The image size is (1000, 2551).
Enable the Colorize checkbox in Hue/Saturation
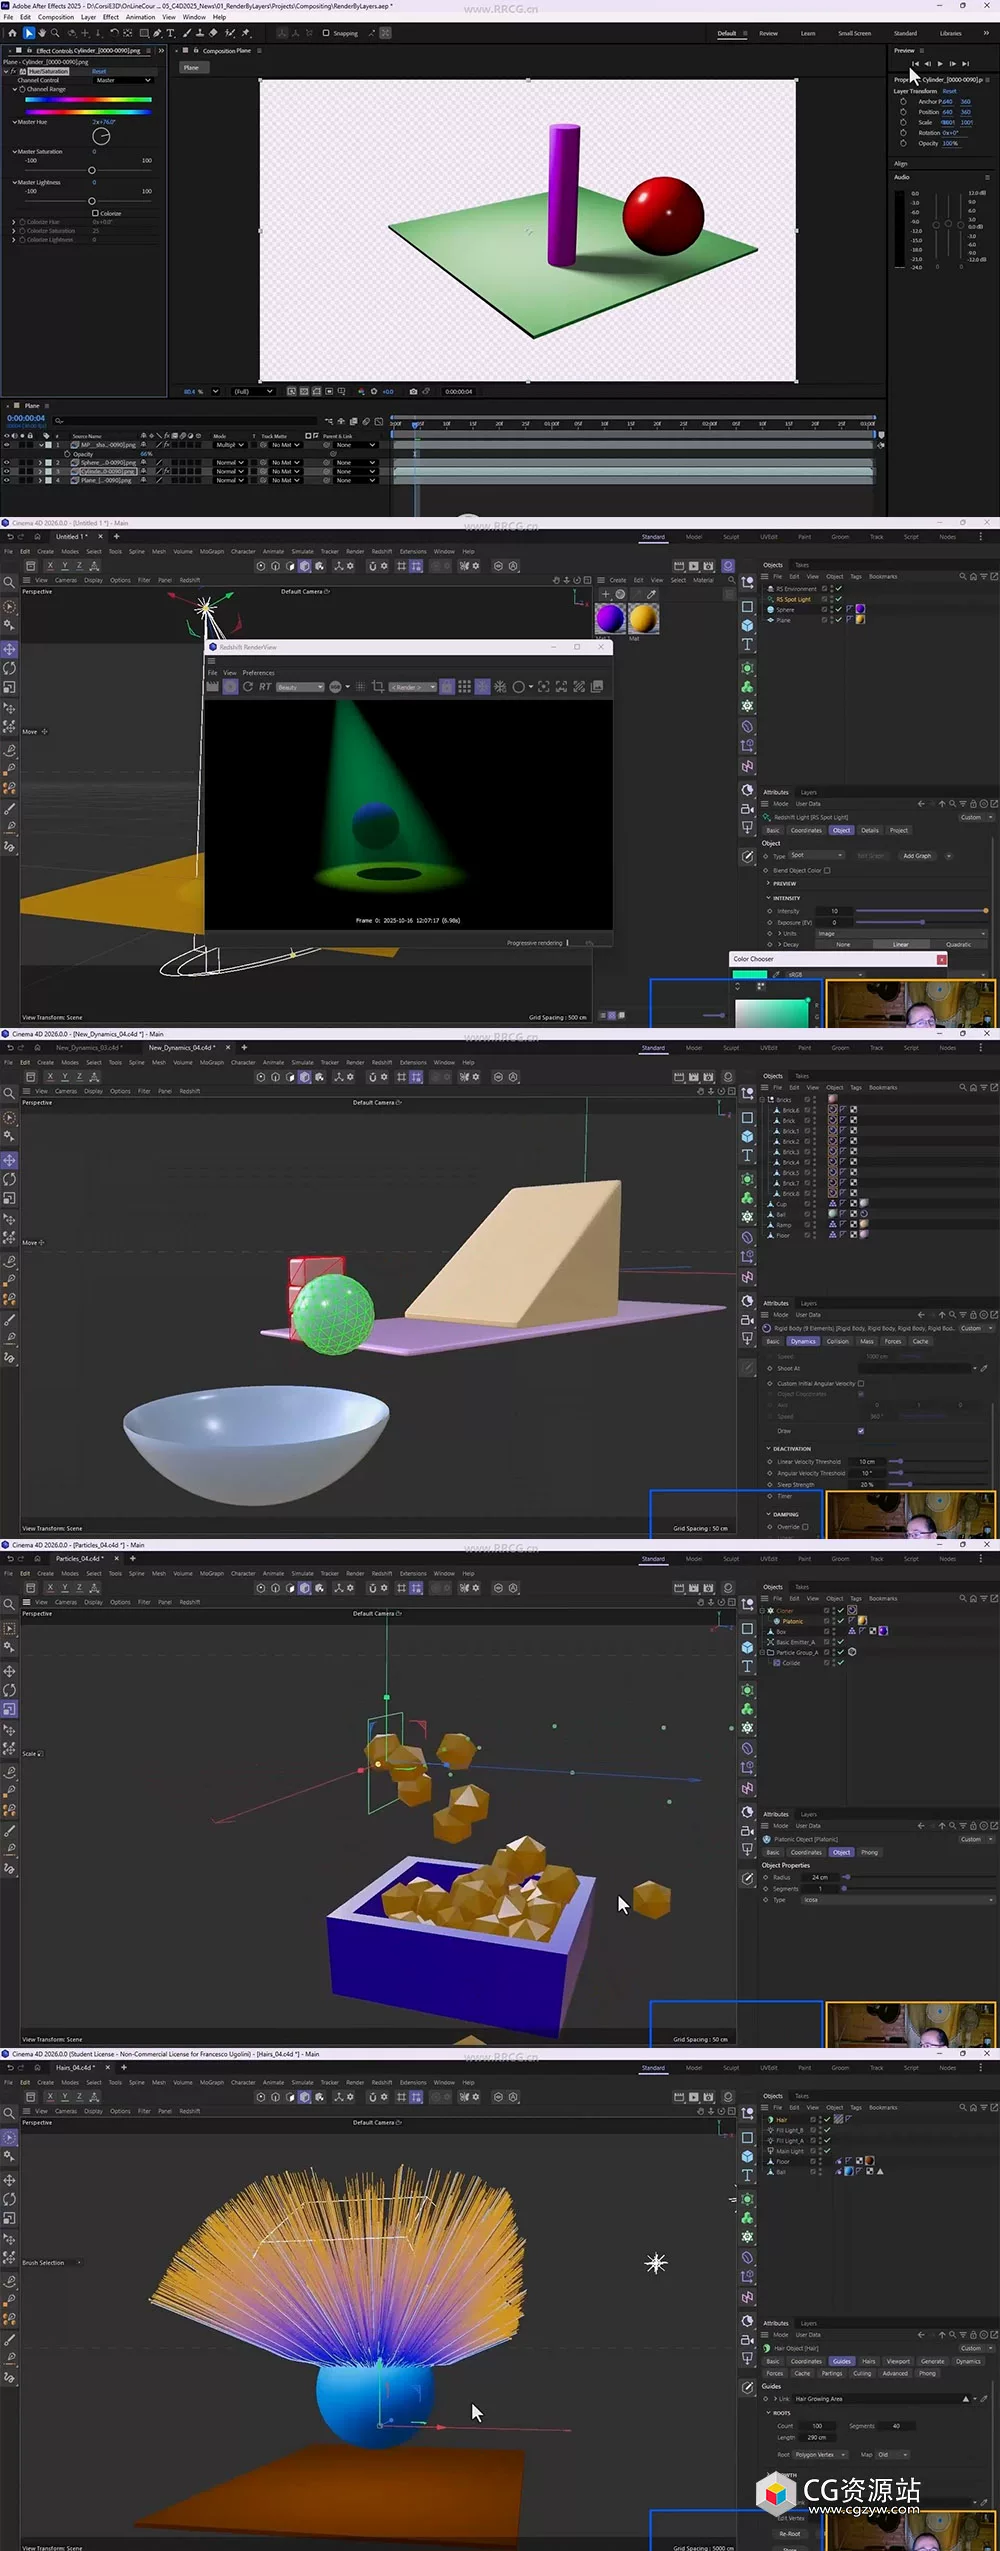point(95,213)
